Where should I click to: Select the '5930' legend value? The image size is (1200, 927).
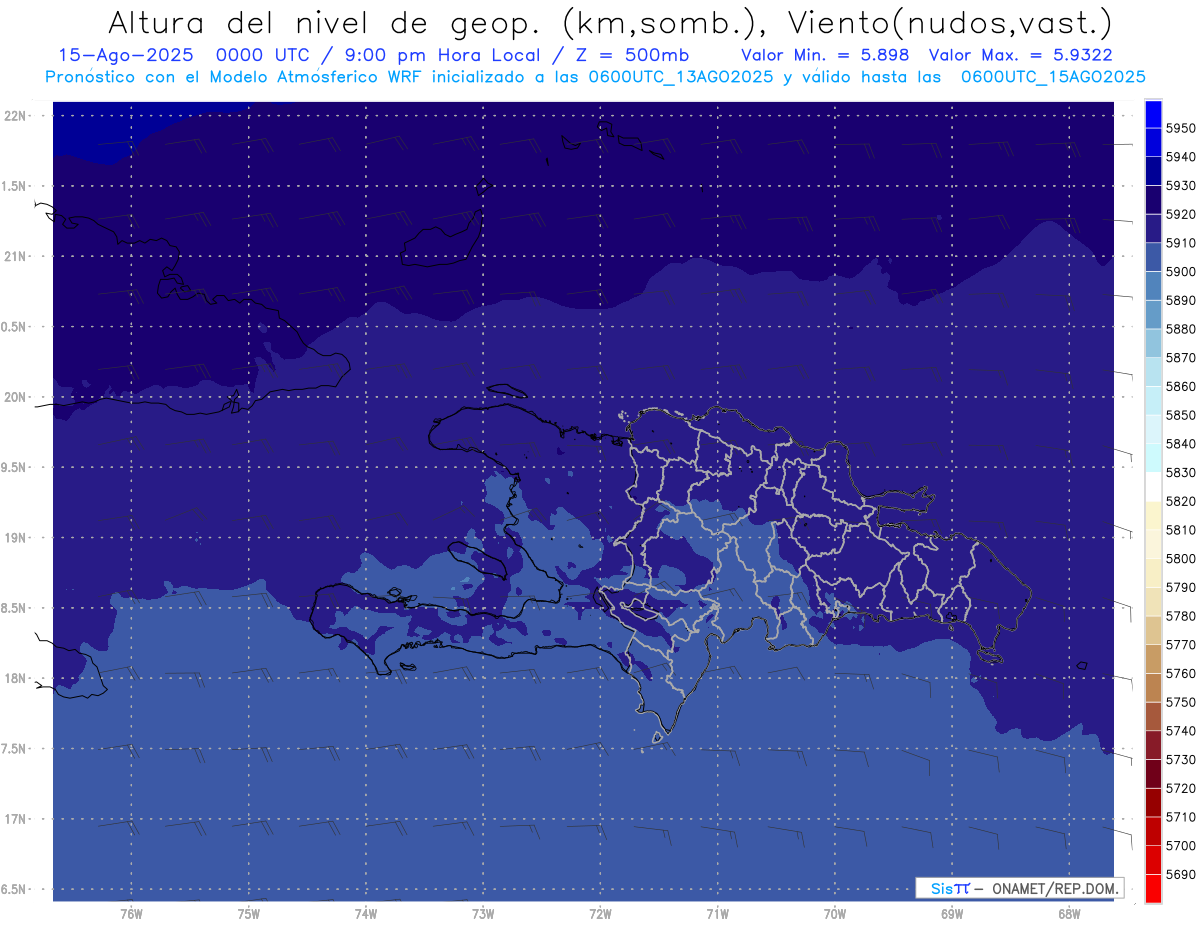click(x=1182, y=185)
